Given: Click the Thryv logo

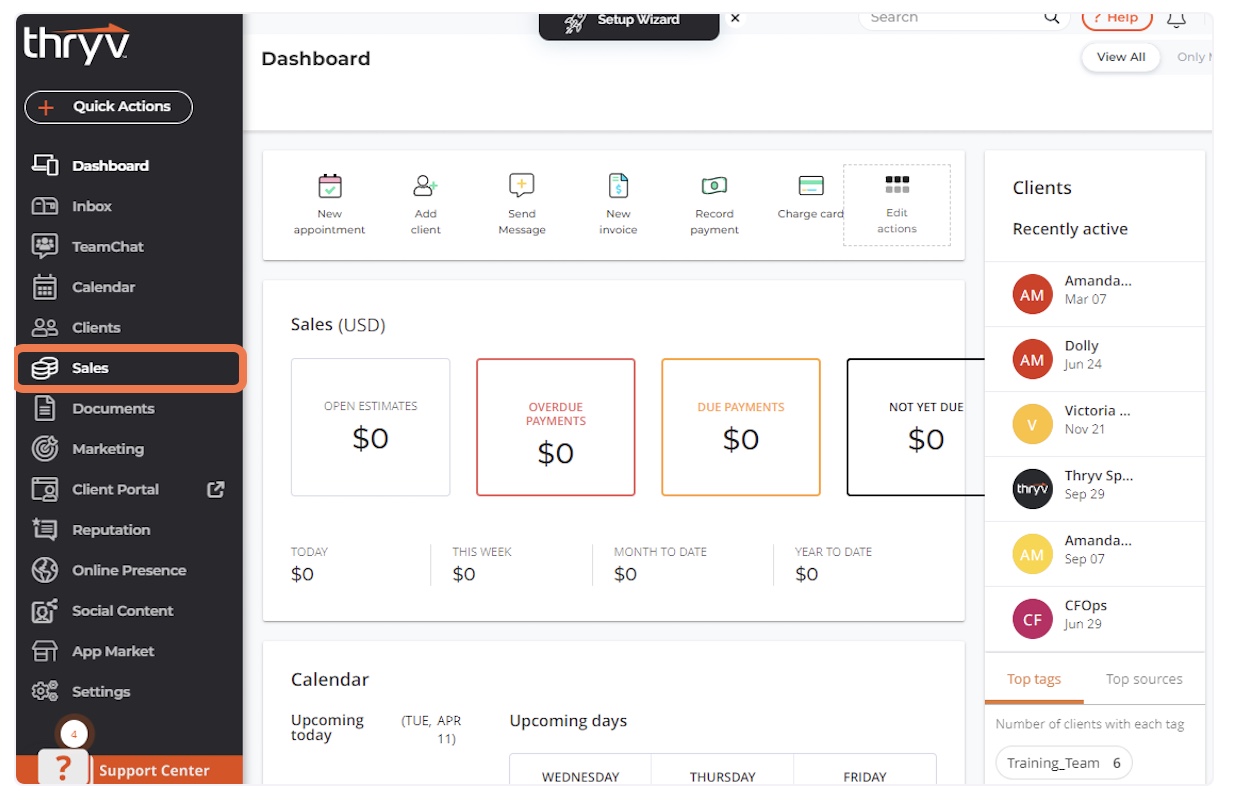Looking at the screenshot, I should click(76, 45).
